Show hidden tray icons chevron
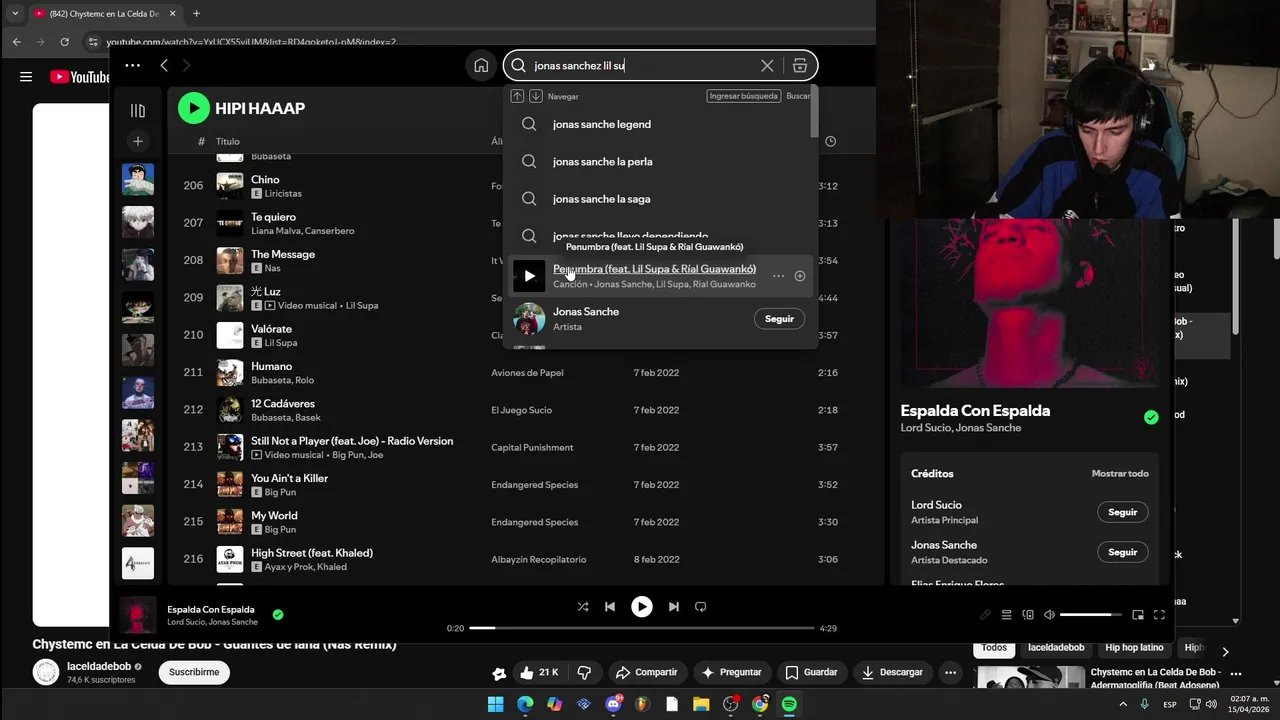This screenshot has height=720, width=1280. pyautogui.click(x=1122, y=704)
